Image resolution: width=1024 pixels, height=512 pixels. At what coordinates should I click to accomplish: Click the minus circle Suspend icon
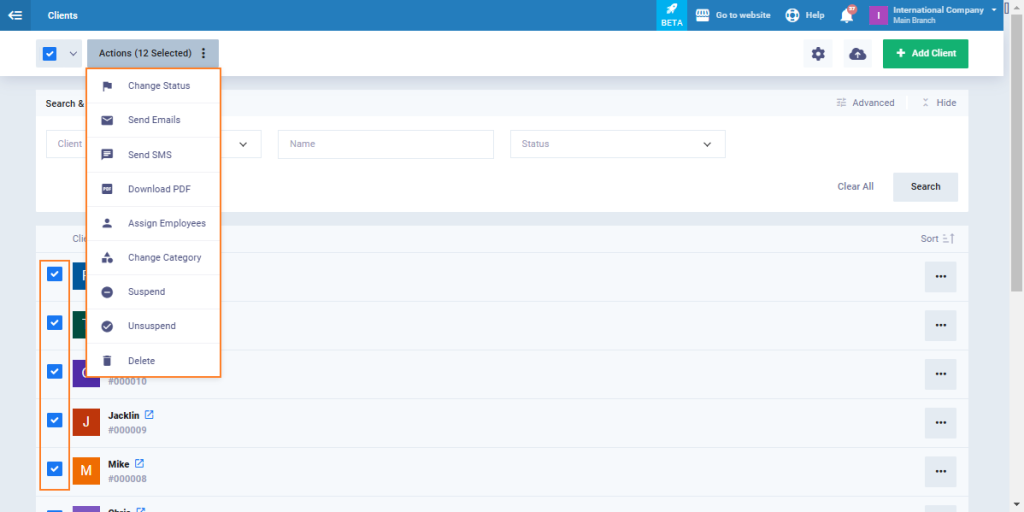pyautogui.click(x=107, y=292)
